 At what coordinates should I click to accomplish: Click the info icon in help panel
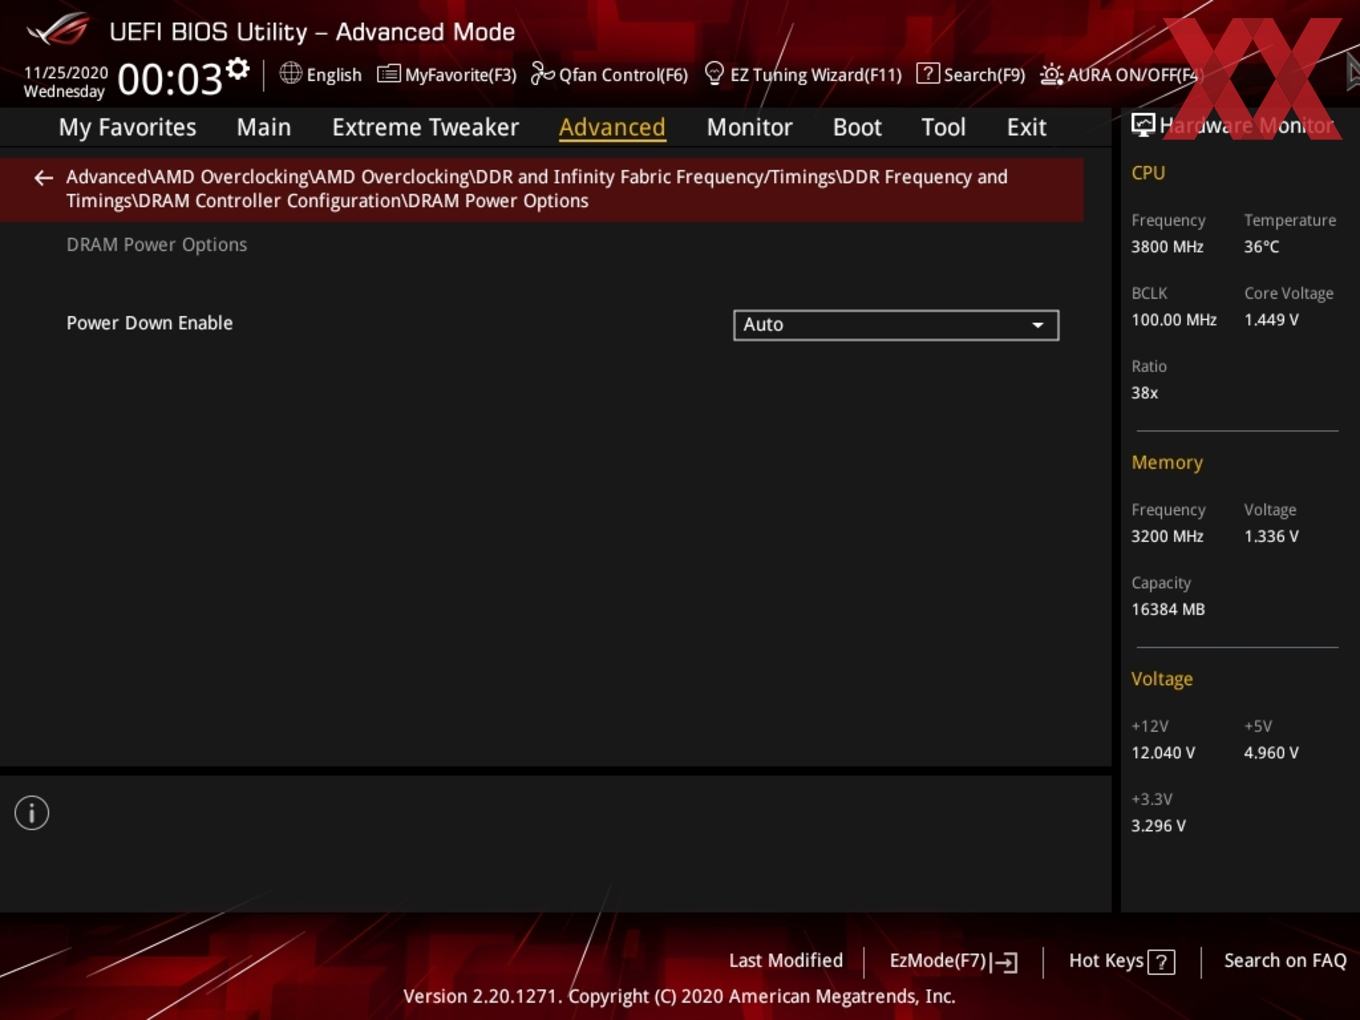pos(32,813)
